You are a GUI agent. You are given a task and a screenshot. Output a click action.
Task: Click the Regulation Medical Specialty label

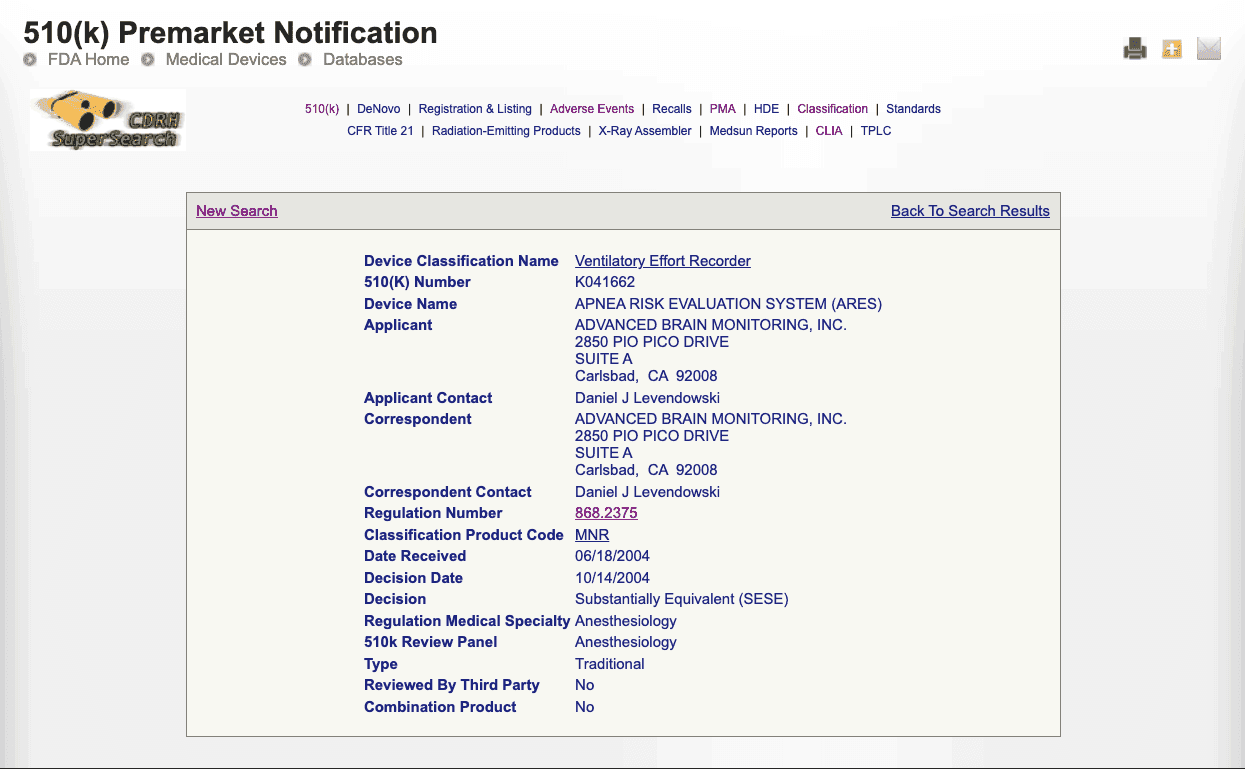pos(467,621)
